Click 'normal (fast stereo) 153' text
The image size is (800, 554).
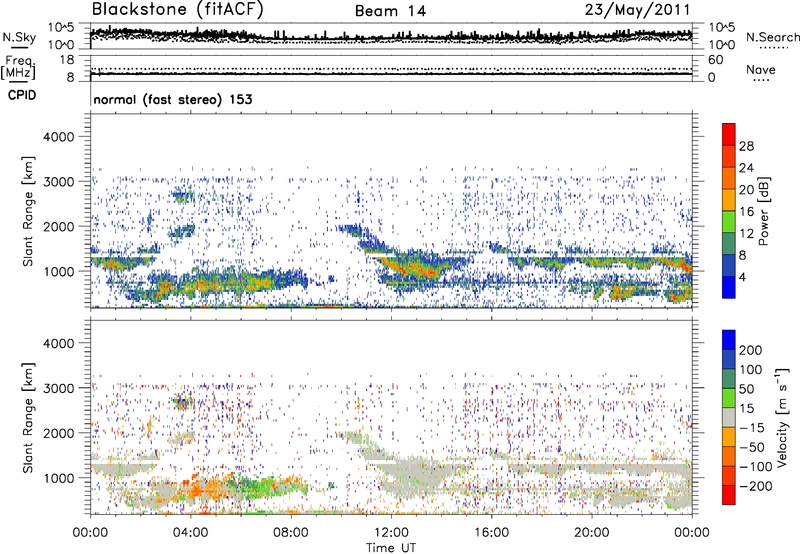[173, 99]
